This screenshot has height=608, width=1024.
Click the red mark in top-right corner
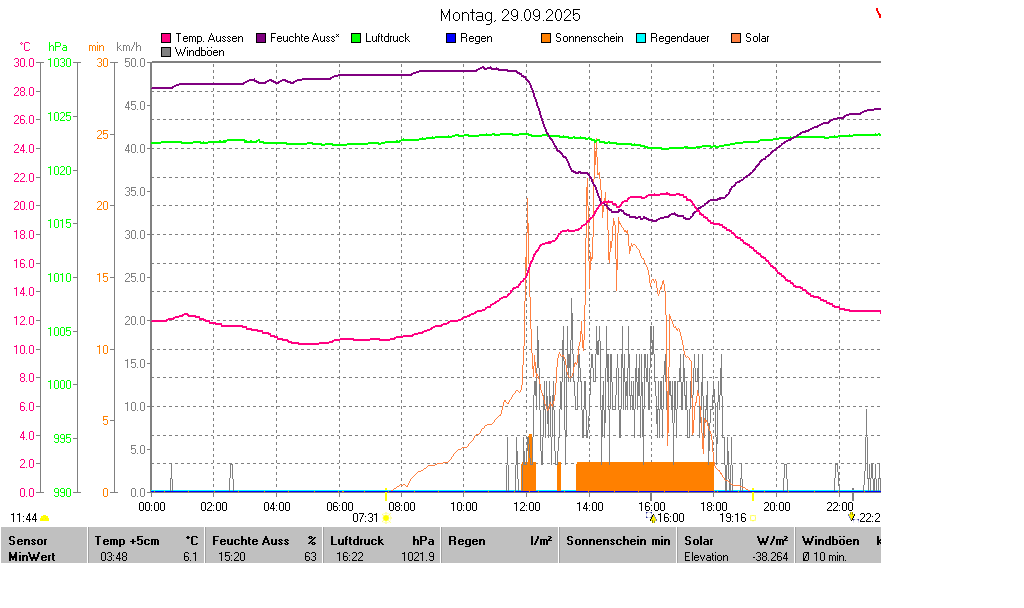879,13
